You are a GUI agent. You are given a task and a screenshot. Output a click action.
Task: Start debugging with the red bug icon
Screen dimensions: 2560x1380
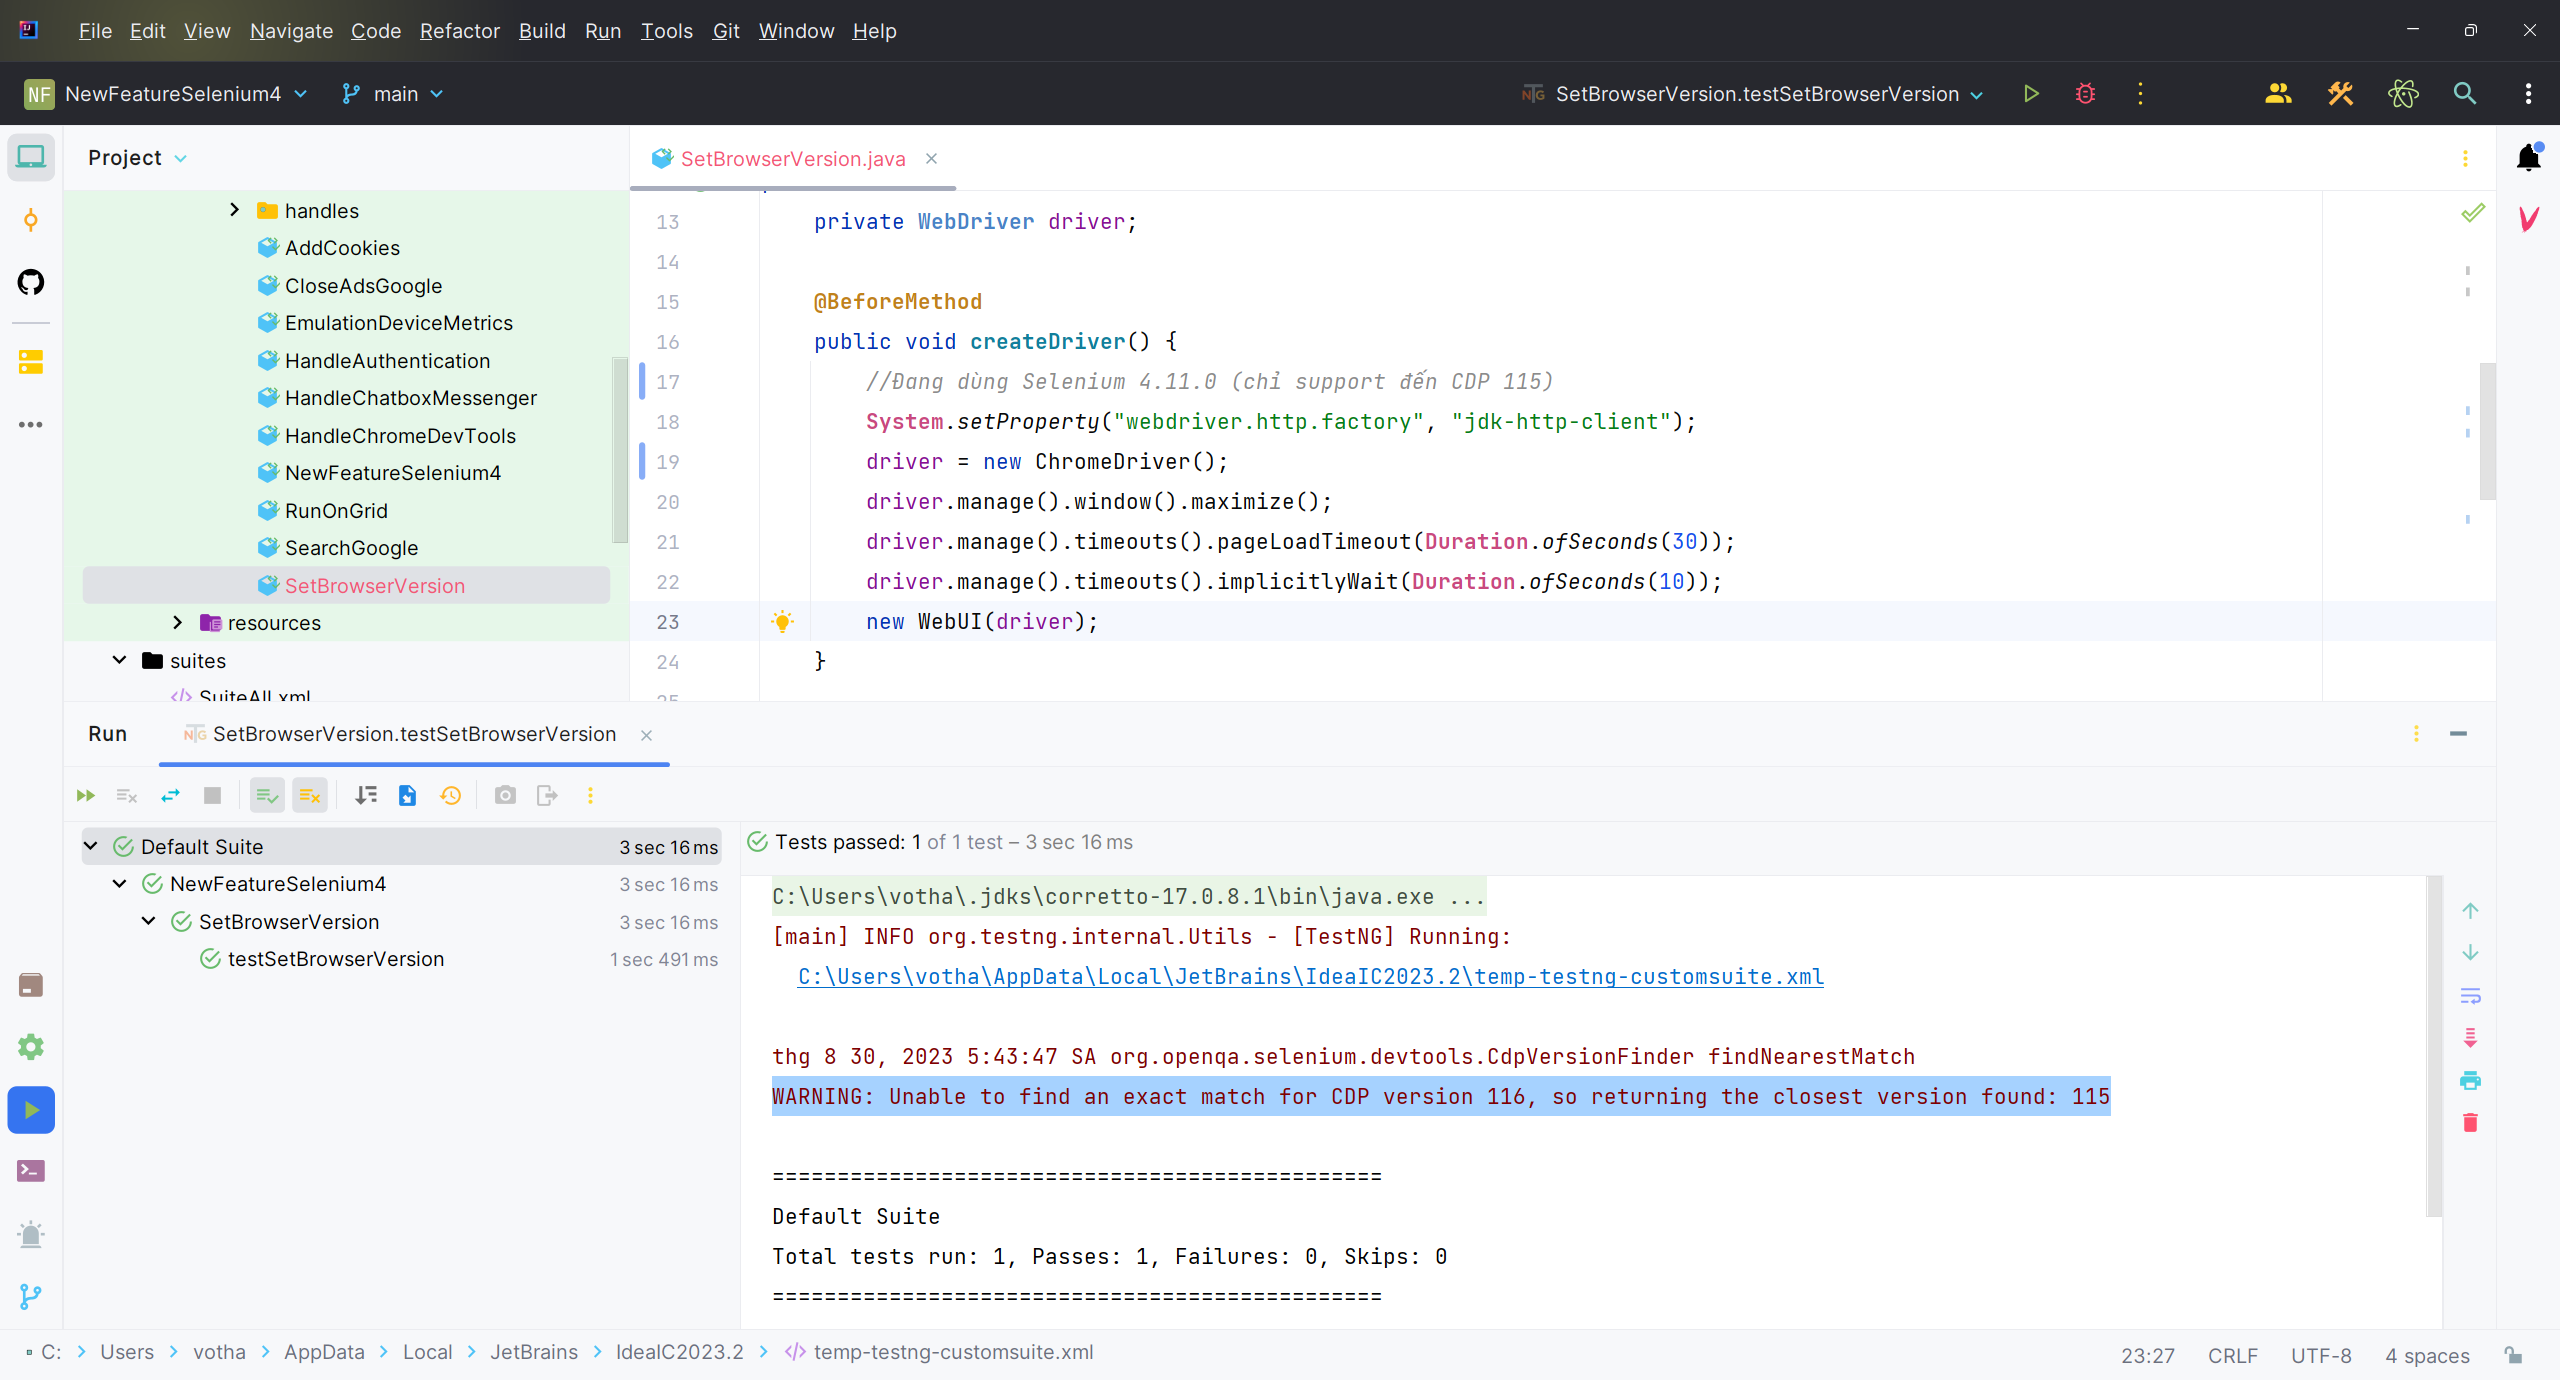coord(2085,94)
